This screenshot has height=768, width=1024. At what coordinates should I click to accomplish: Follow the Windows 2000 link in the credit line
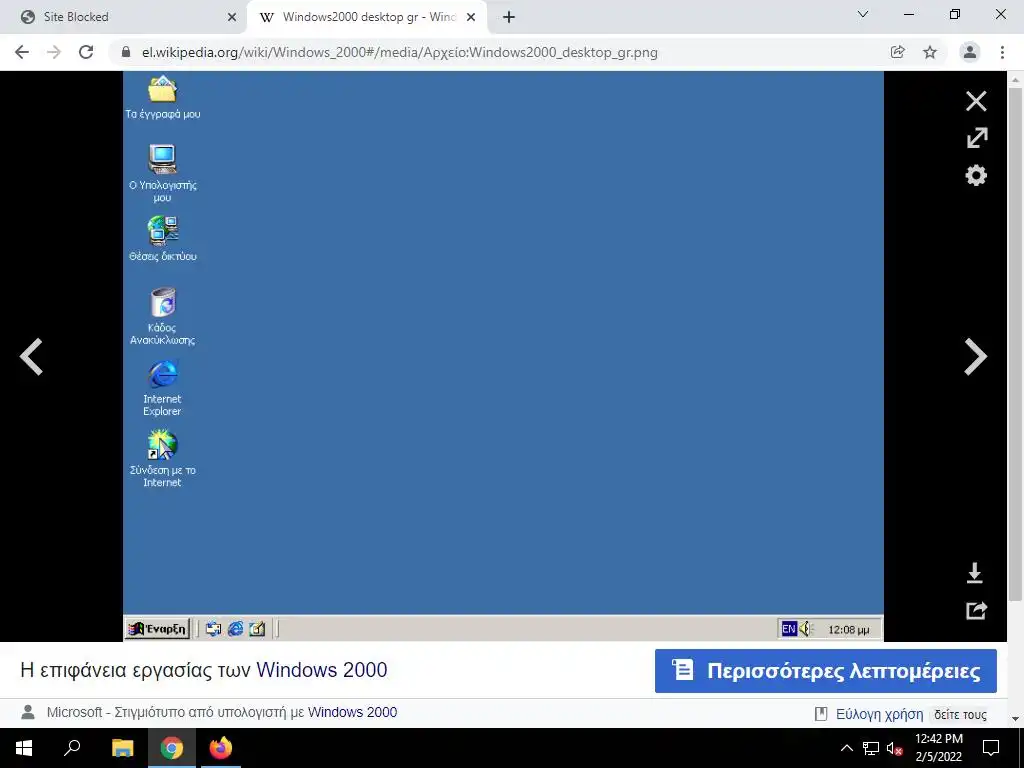(x=352, y=712)
